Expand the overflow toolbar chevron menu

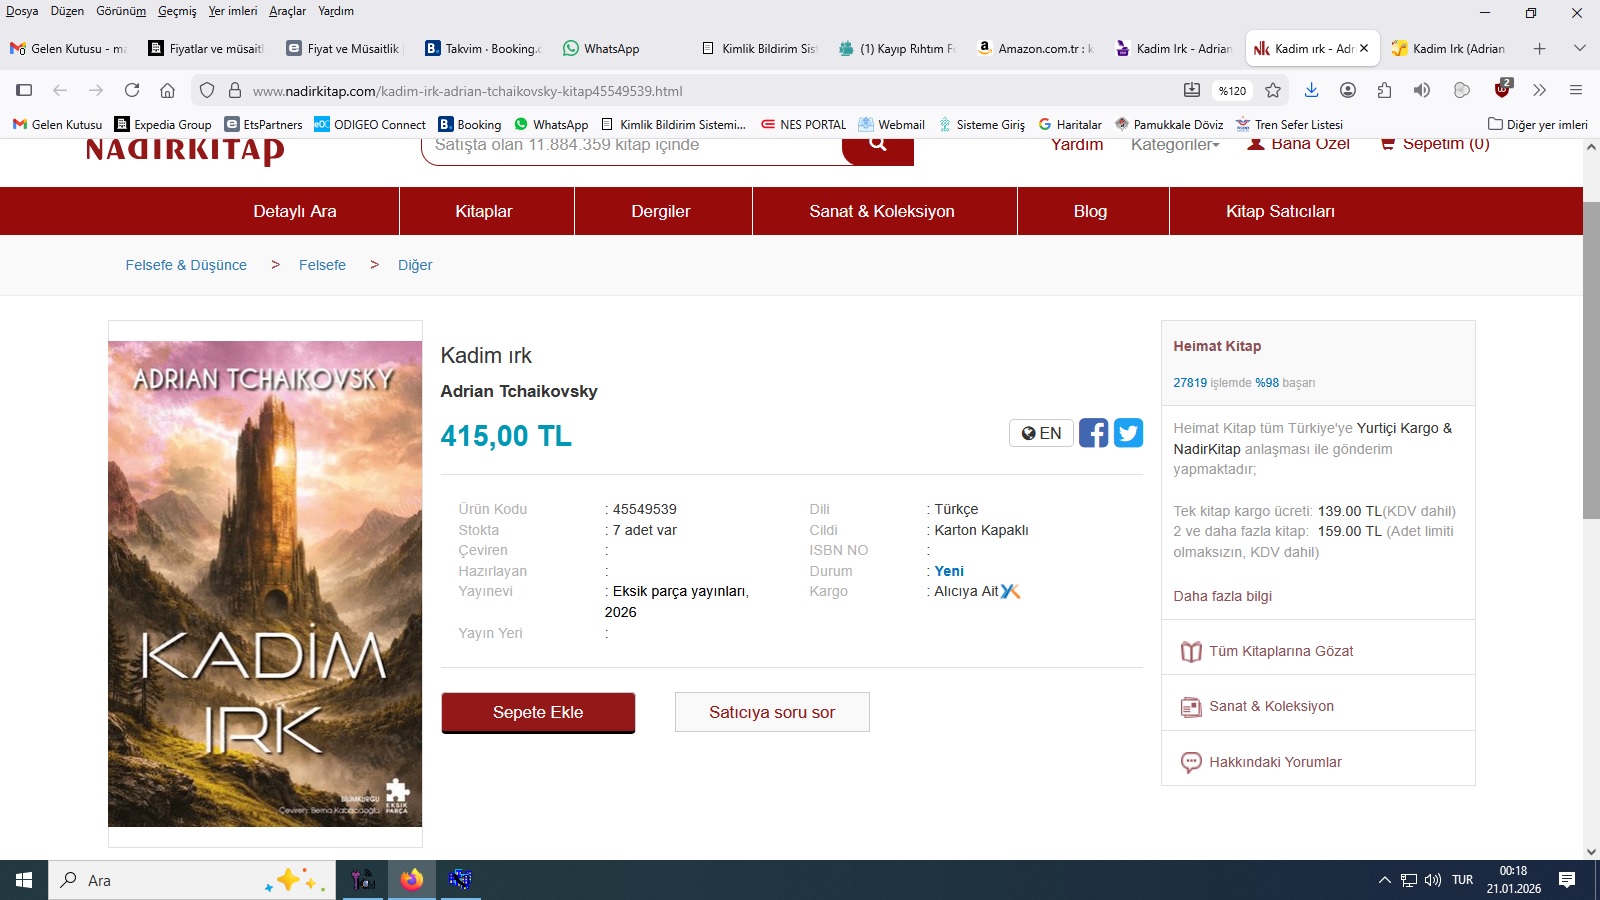(1539, 90)
